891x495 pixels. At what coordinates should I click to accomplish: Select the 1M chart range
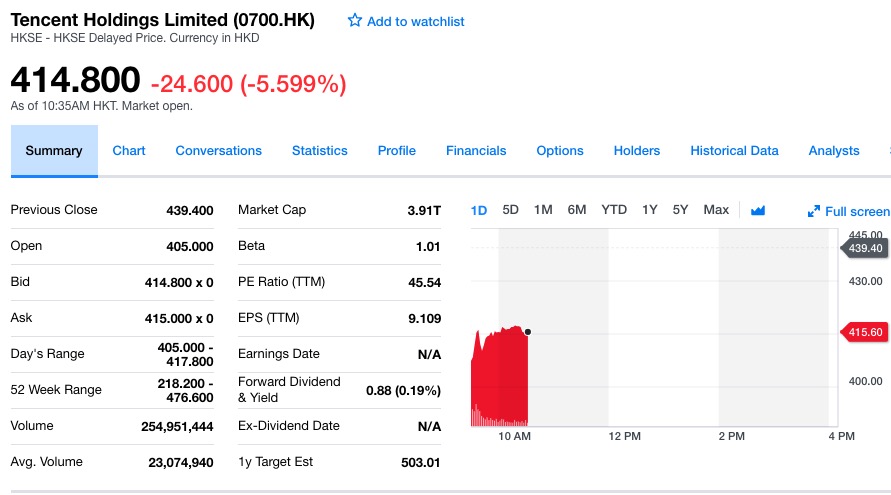(x=543, y=210)
